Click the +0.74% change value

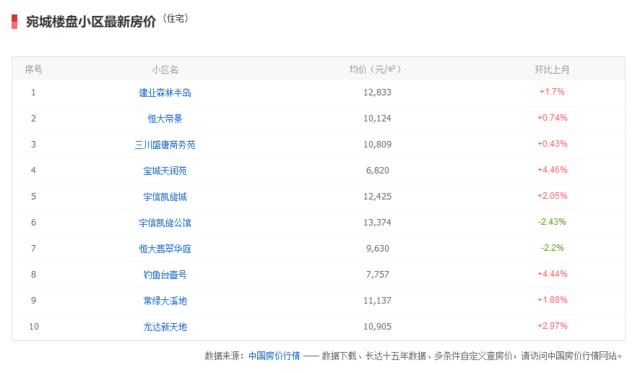pyautogui.click(x=552, y=118)
